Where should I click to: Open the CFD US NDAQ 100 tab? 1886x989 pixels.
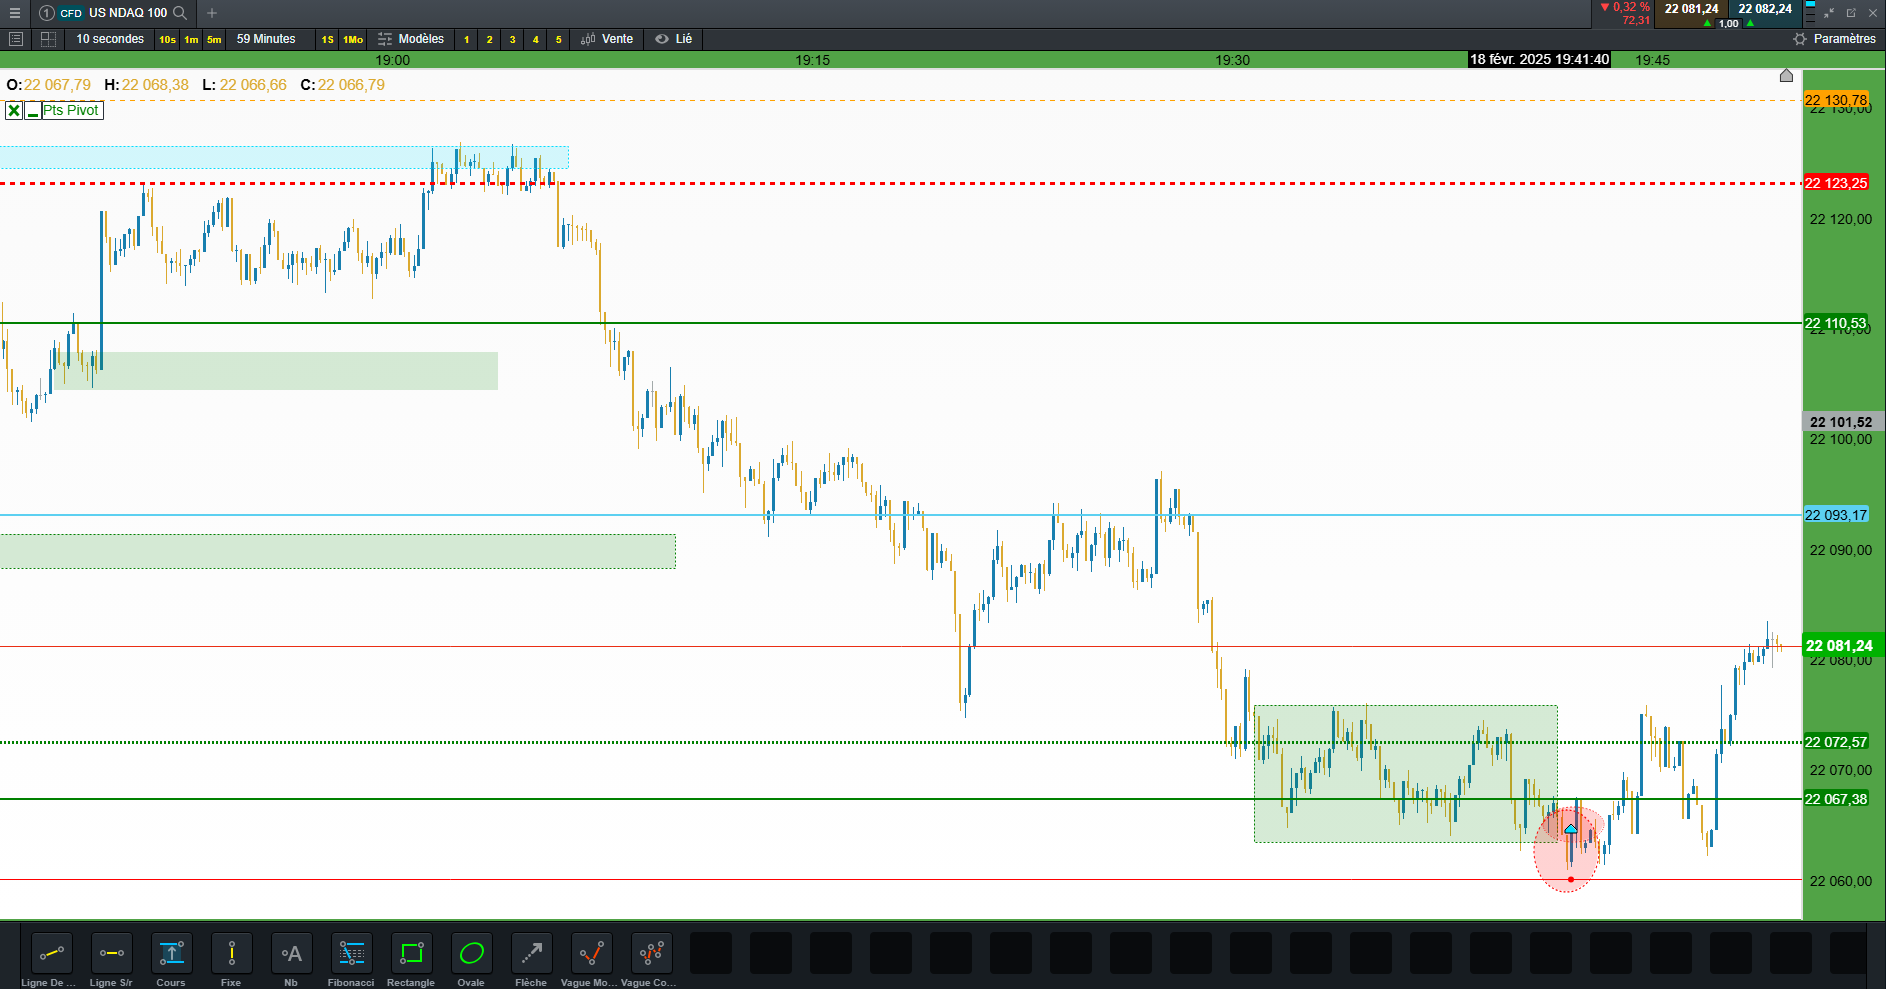(x=113, y=13)
